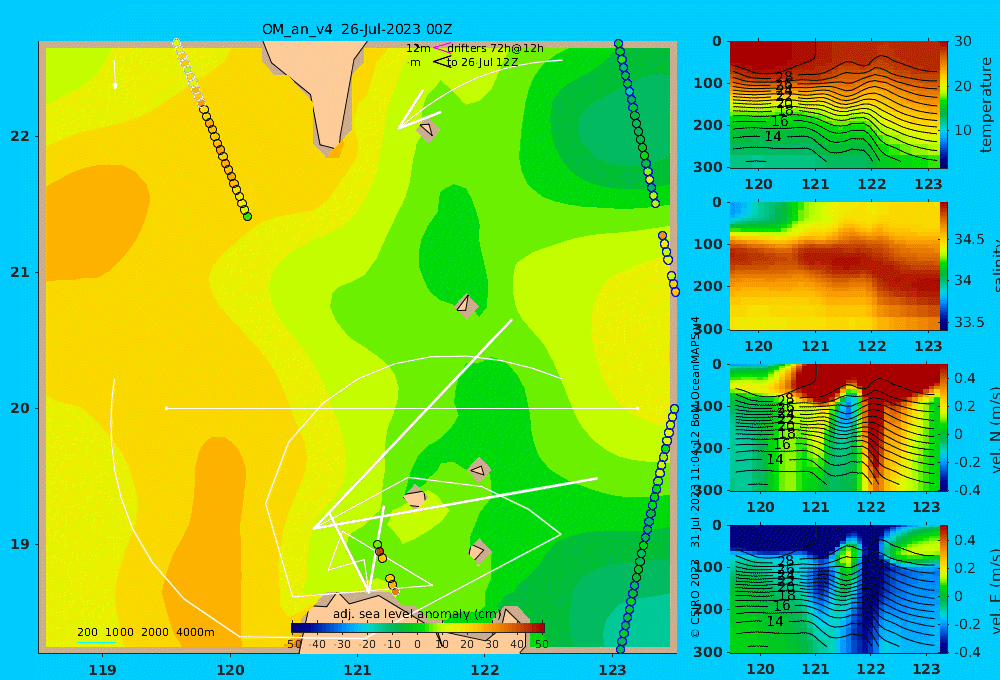Click the 'temperature' colorbar axis label

(986, 105)
